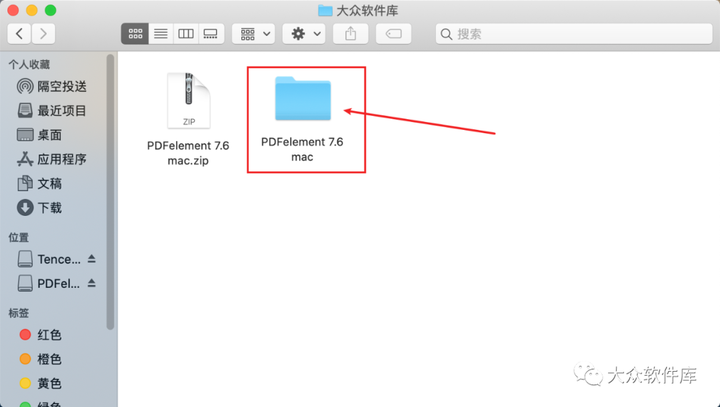
Task: Open the gear Action menu dropdown
Action: 304,34
